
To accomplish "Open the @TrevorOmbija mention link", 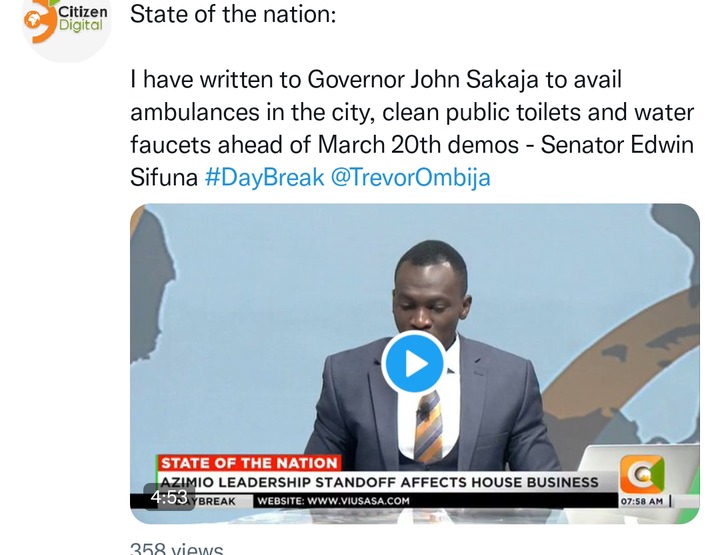I will tap(410, 177).
